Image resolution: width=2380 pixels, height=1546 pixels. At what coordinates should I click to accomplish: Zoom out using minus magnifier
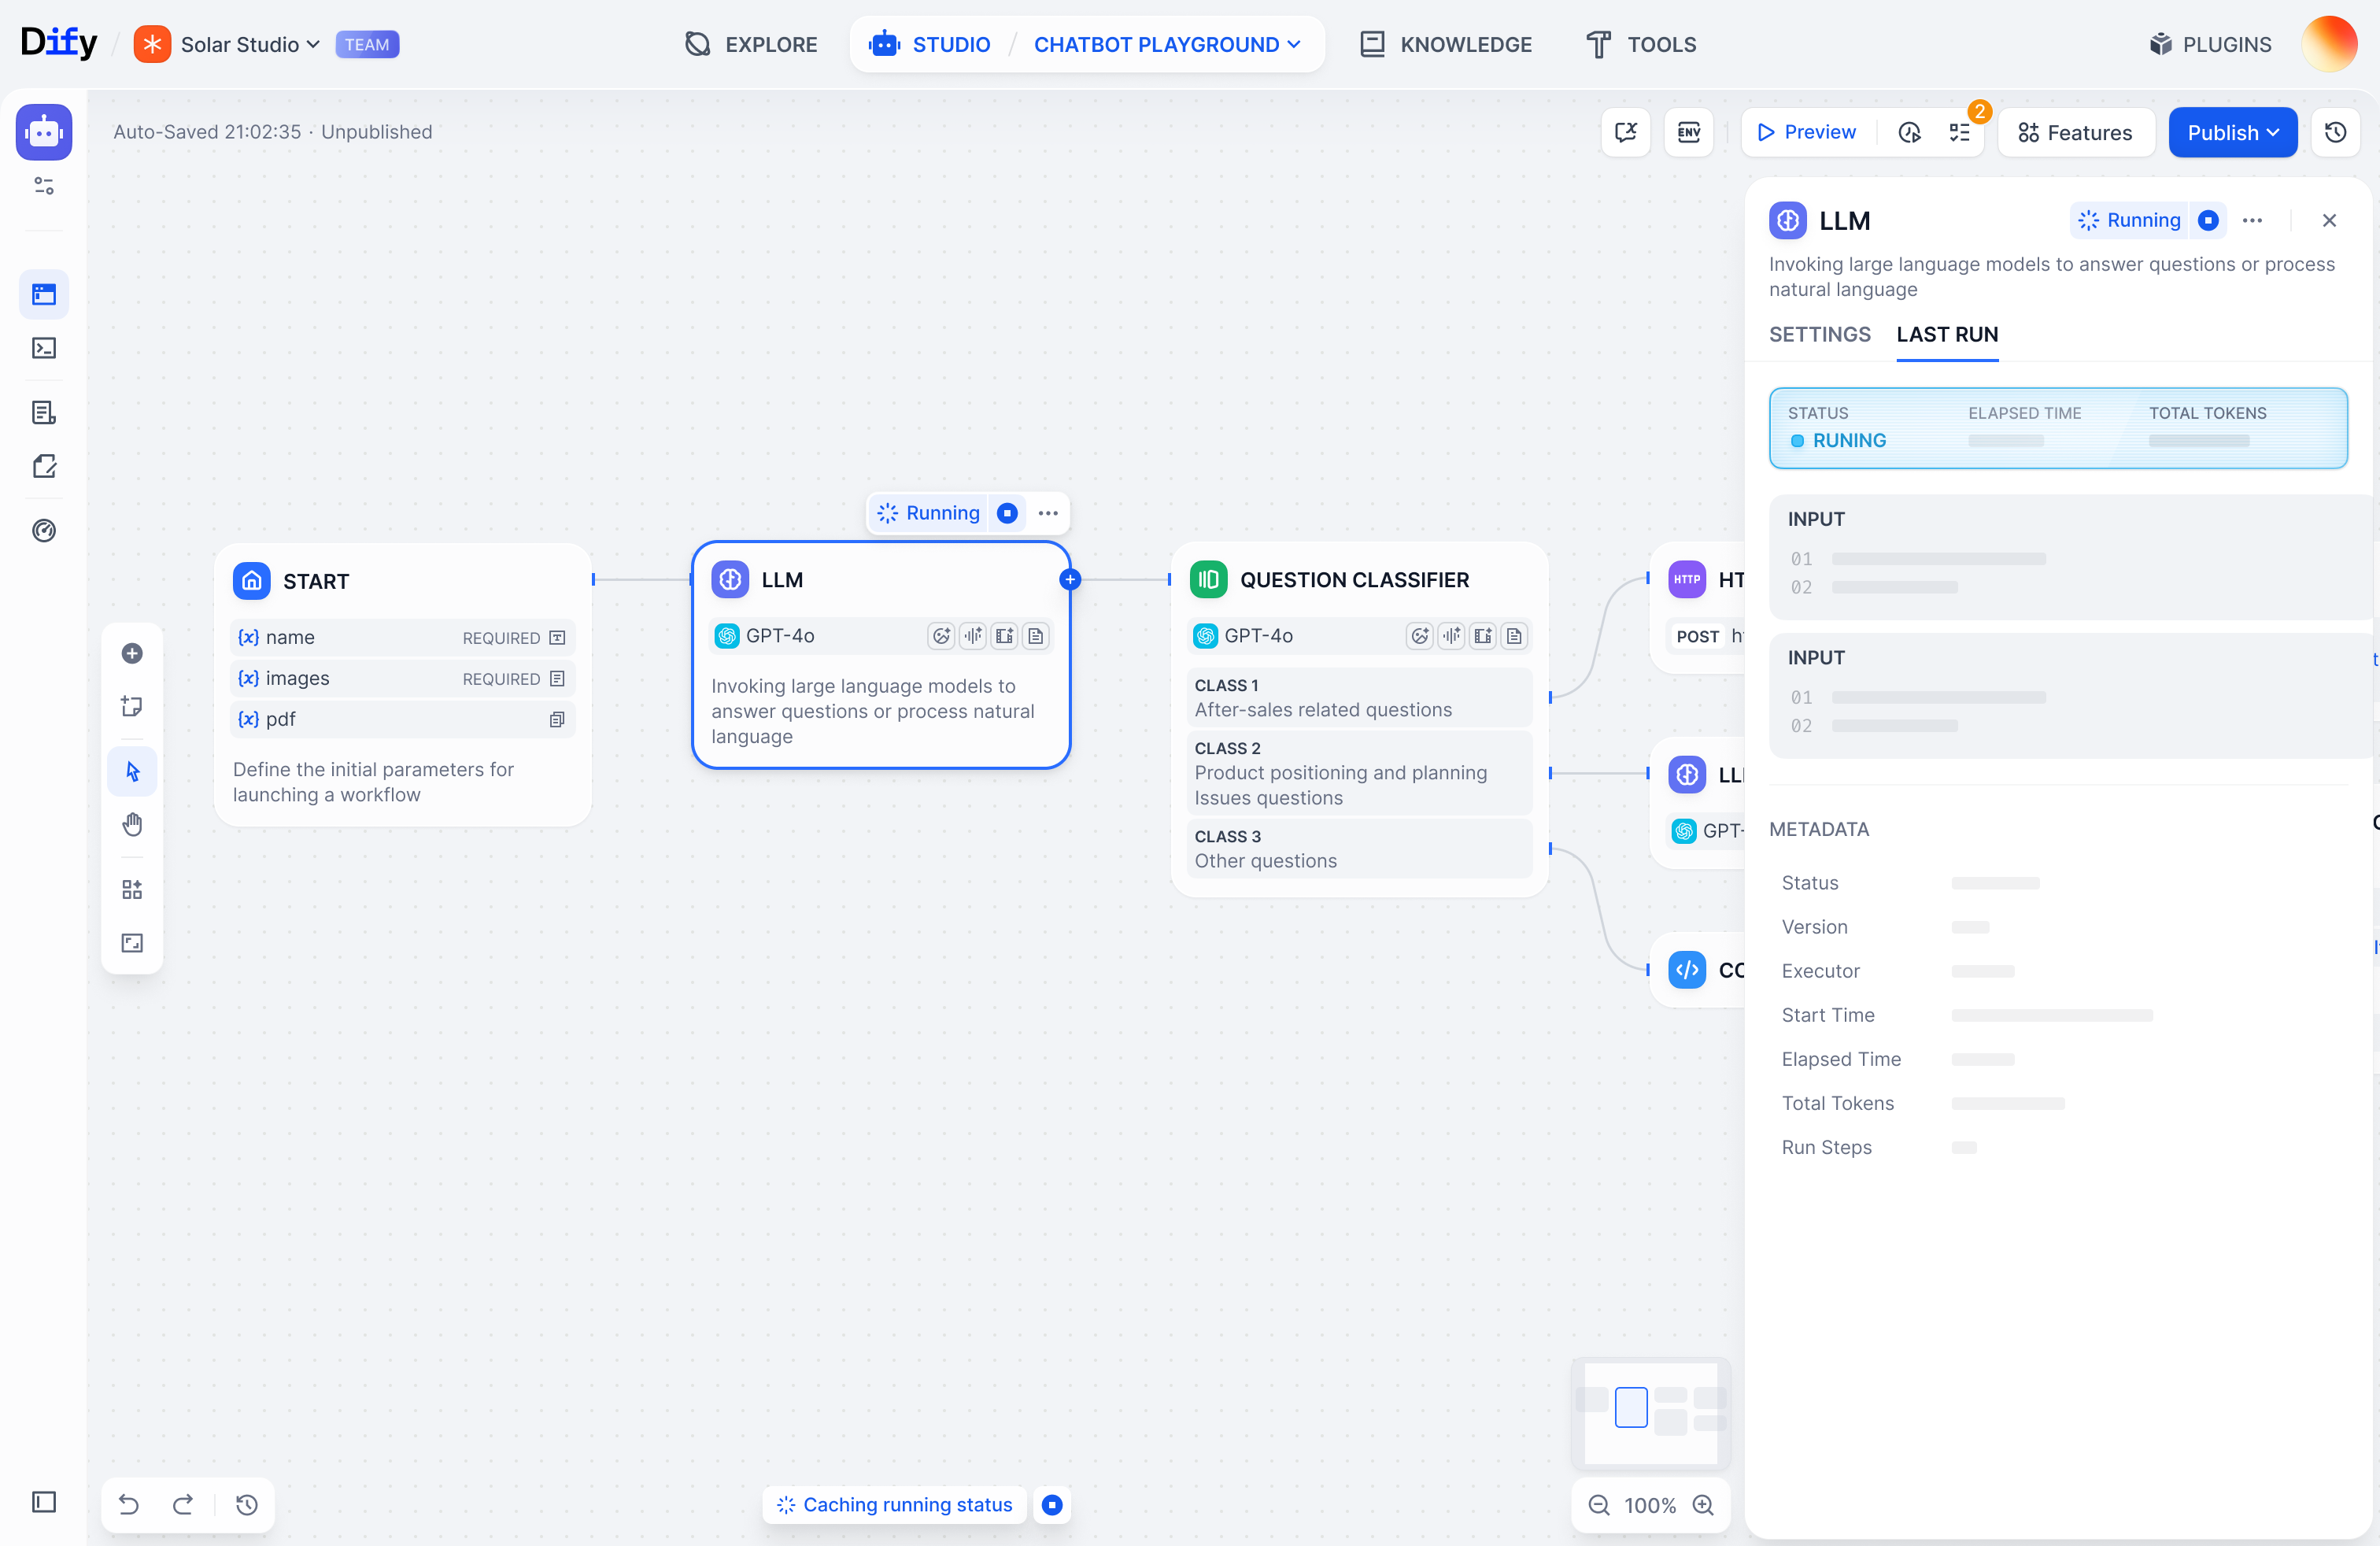click(1599, 1505)
